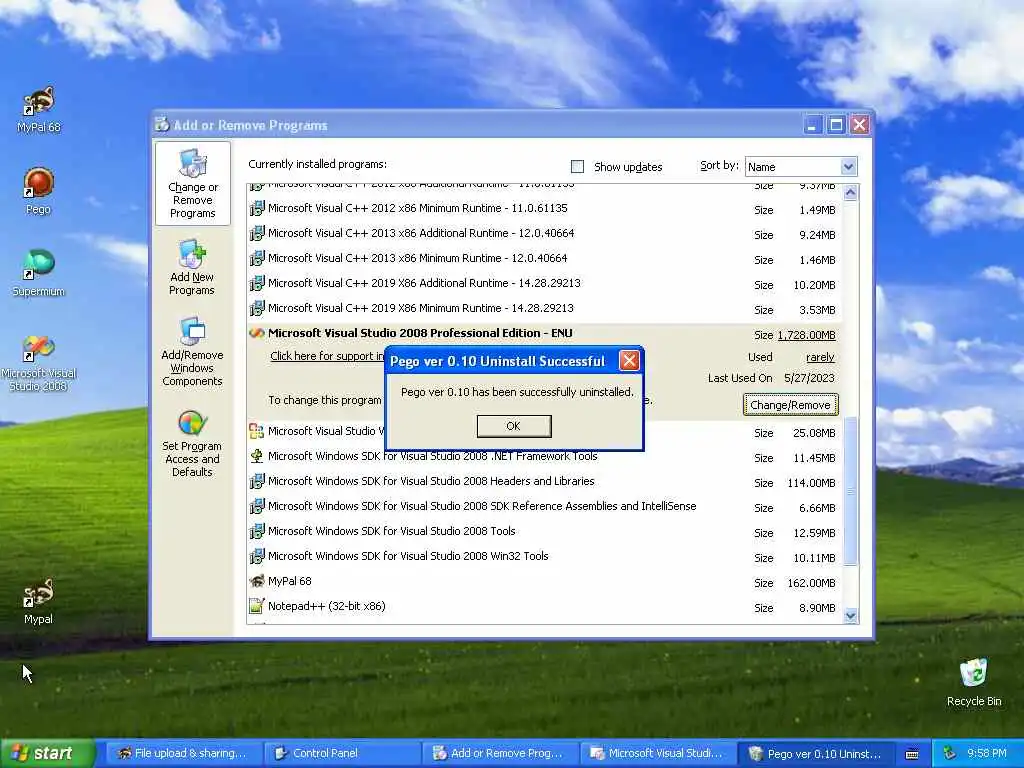Click the Visual Studio 2008 Professional Edition icon
The width and height of the screenshot is (1024, 768).
point(257,333)
